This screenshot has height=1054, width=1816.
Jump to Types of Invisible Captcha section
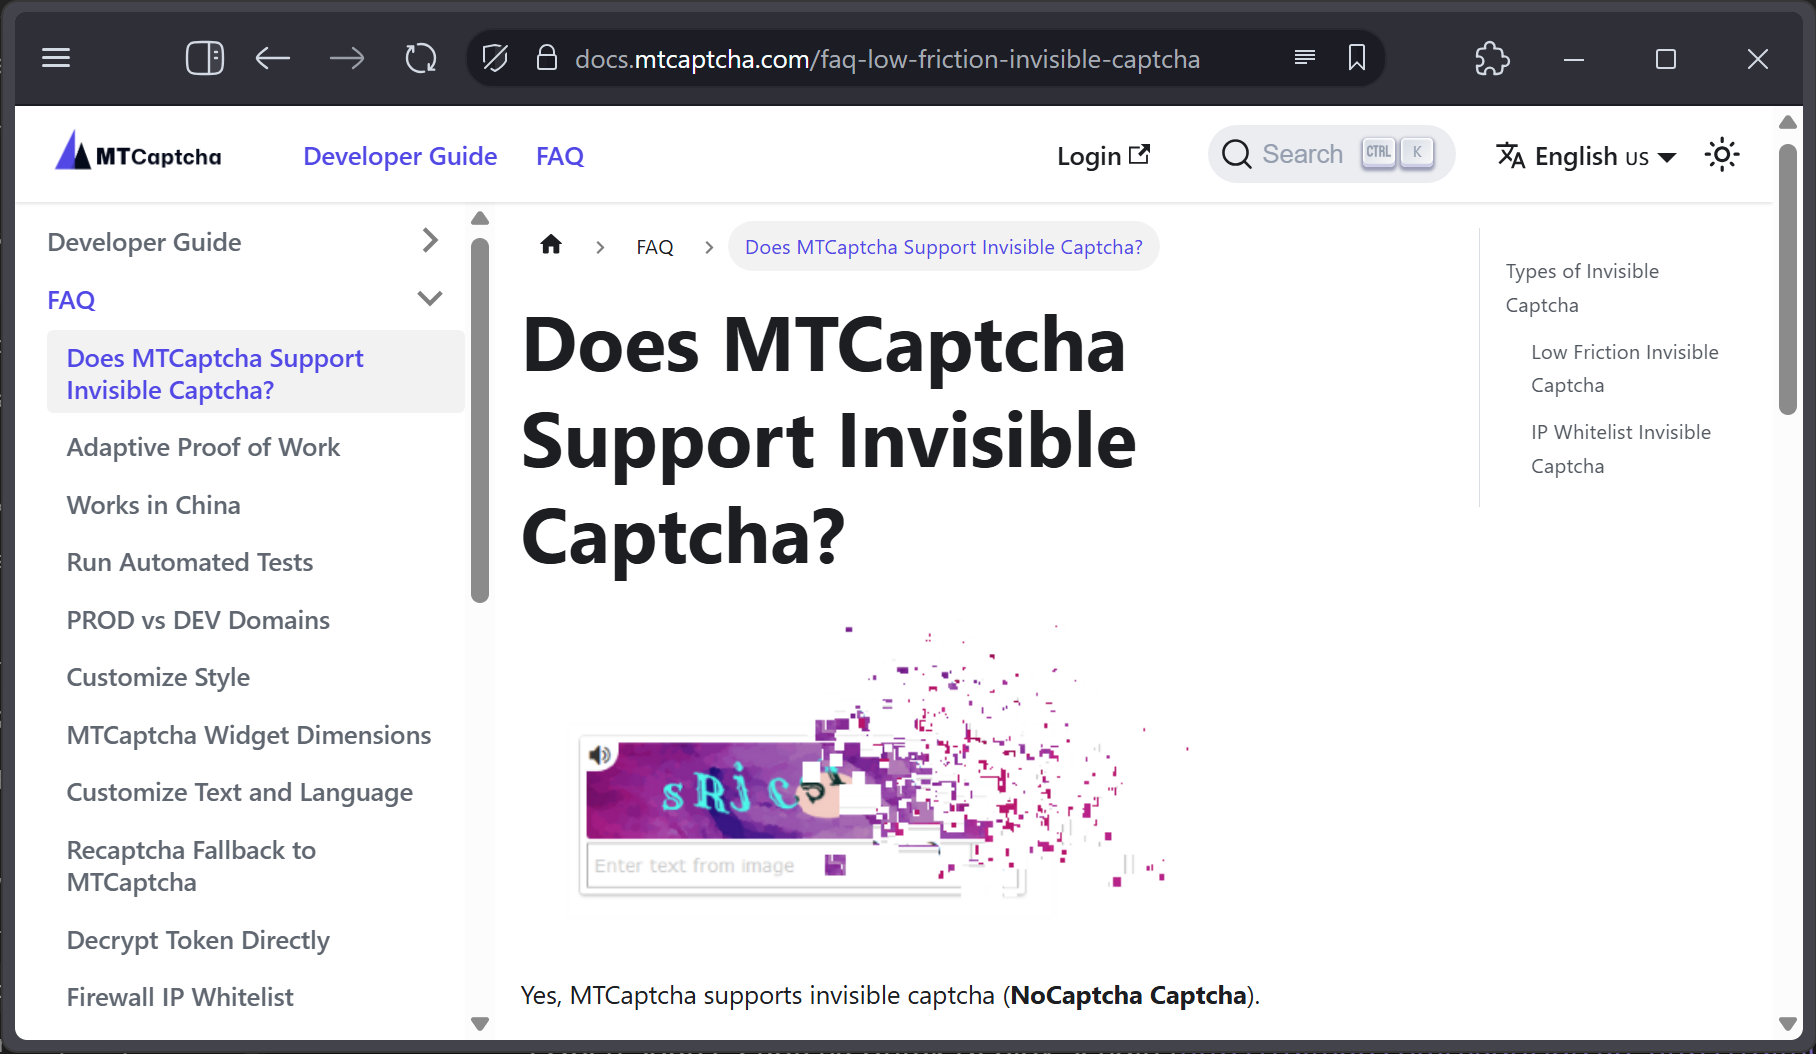pyautogui.click(x=1582, y=288)
